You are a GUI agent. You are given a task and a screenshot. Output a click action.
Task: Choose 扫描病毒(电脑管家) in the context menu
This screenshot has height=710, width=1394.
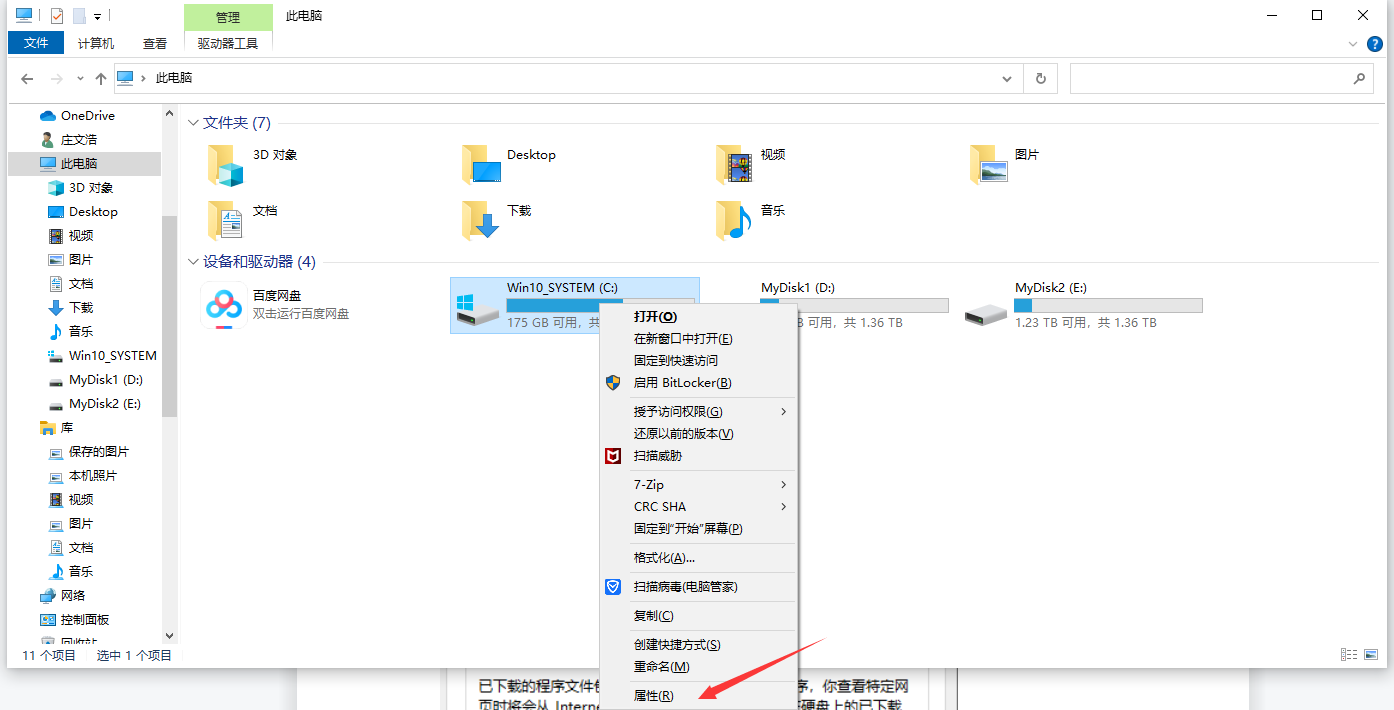point(698,587)
